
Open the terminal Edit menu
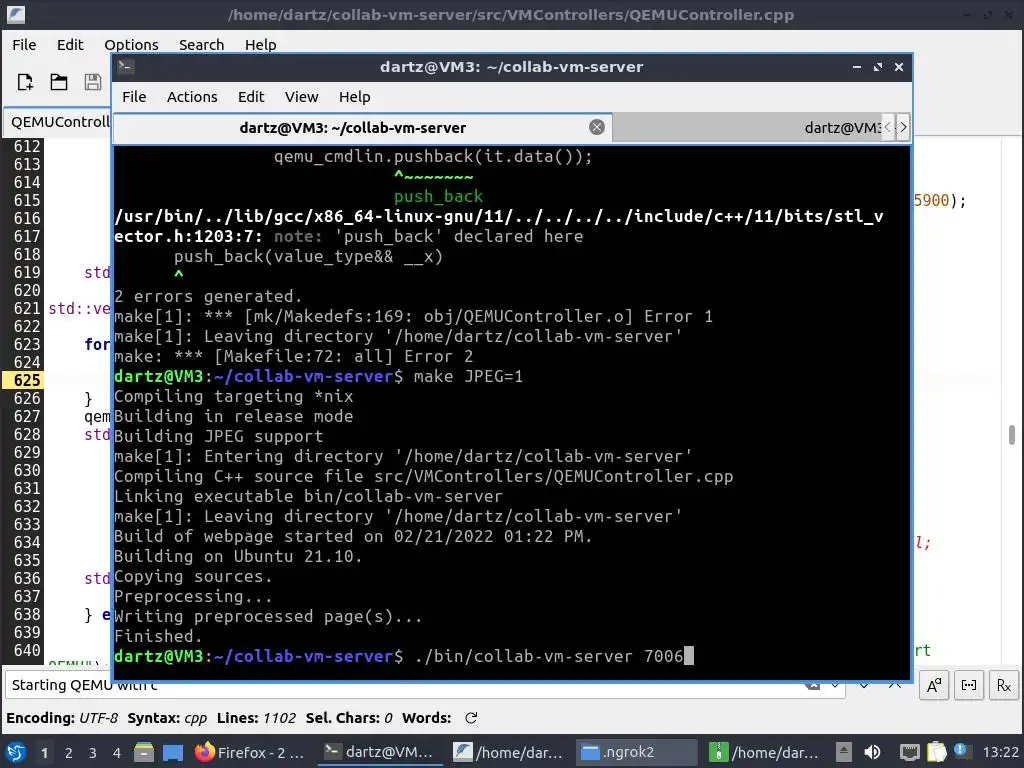click(x=251, y=97)
